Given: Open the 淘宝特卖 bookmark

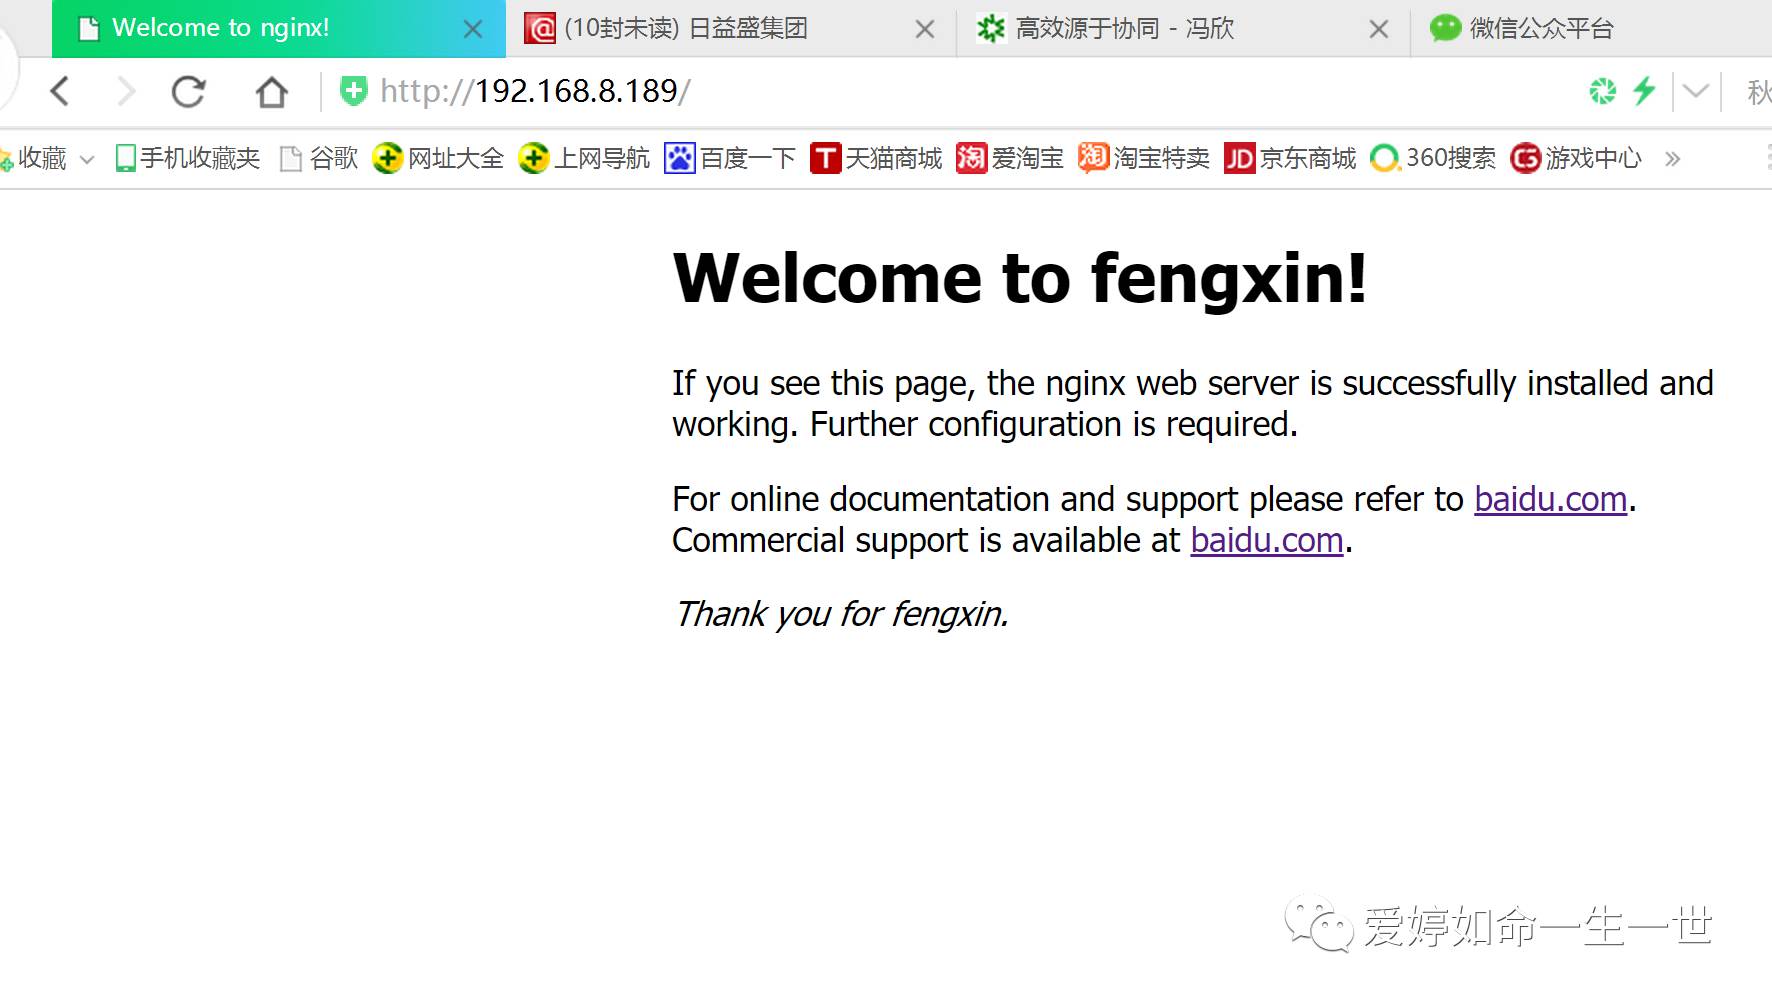Looking at the screenshot, I should tap(1144, 158).
